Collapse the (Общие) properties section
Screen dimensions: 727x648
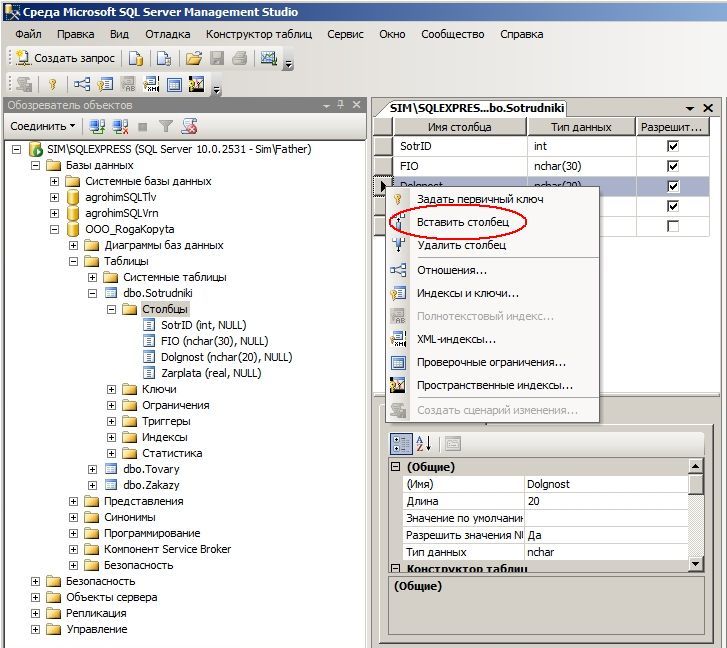395,467
